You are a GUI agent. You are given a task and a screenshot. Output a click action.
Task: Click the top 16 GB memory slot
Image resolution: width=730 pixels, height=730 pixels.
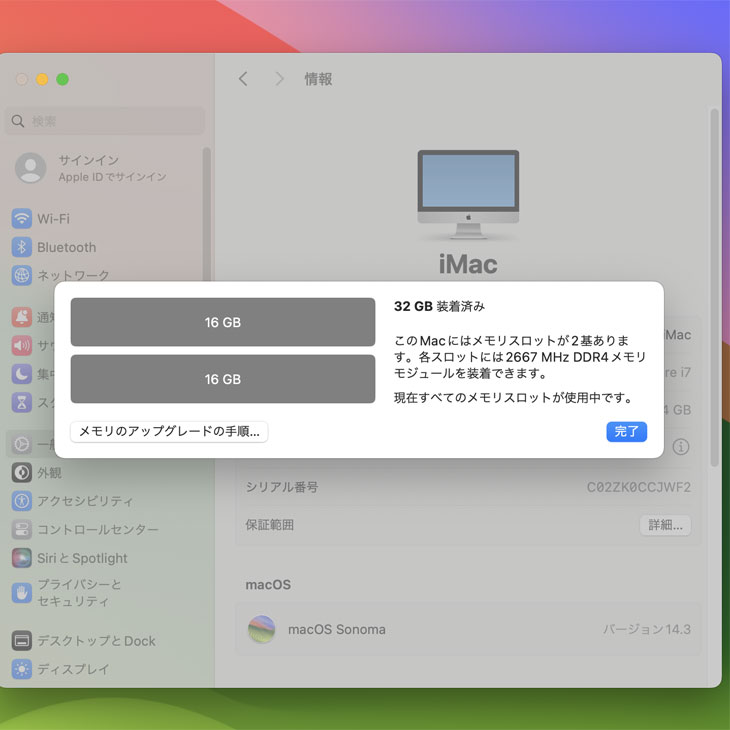pyautogui.click(x=223, y=322)
